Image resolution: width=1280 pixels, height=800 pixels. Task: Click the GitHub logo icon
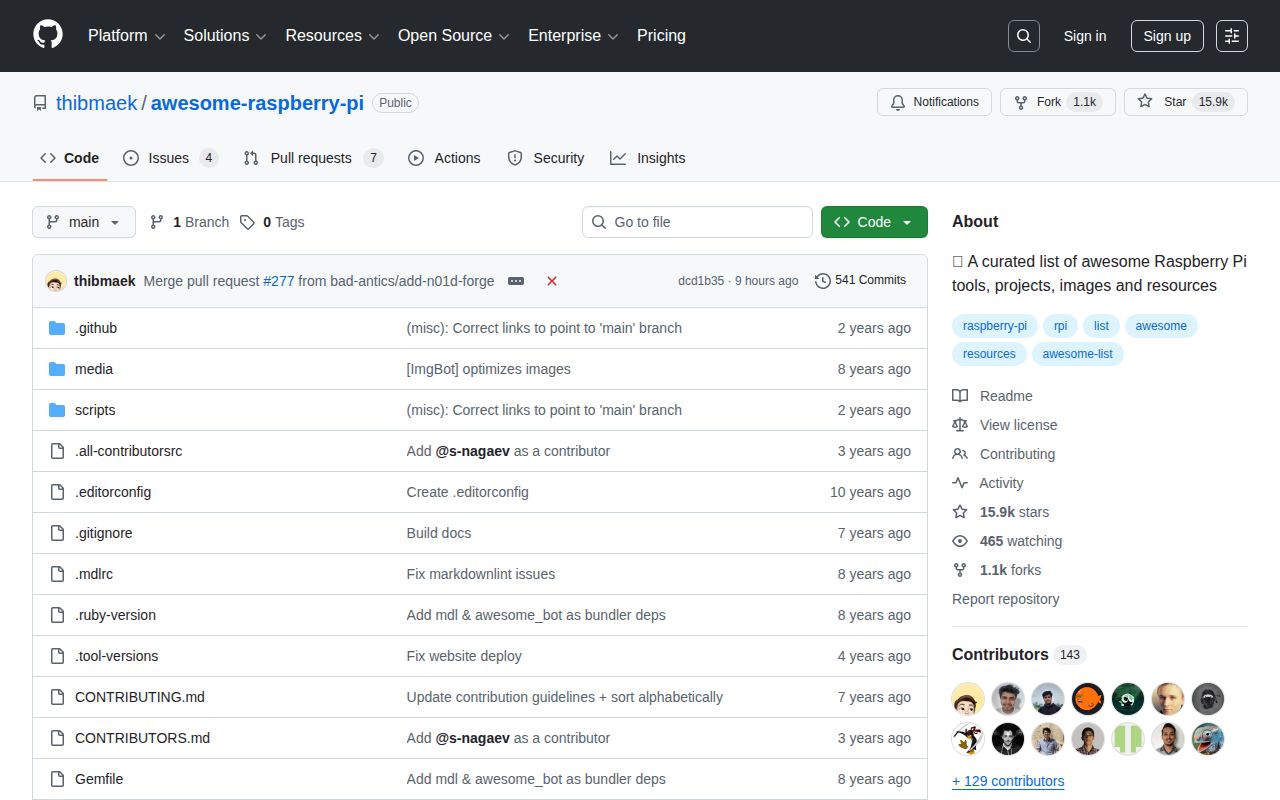click(47, 36)
